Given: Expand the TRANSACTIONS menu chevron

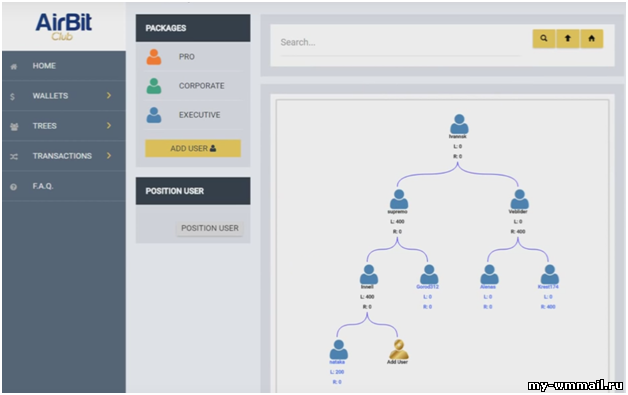Looking at the screenshot, I should pyautogui.click(x=109, y=155).
